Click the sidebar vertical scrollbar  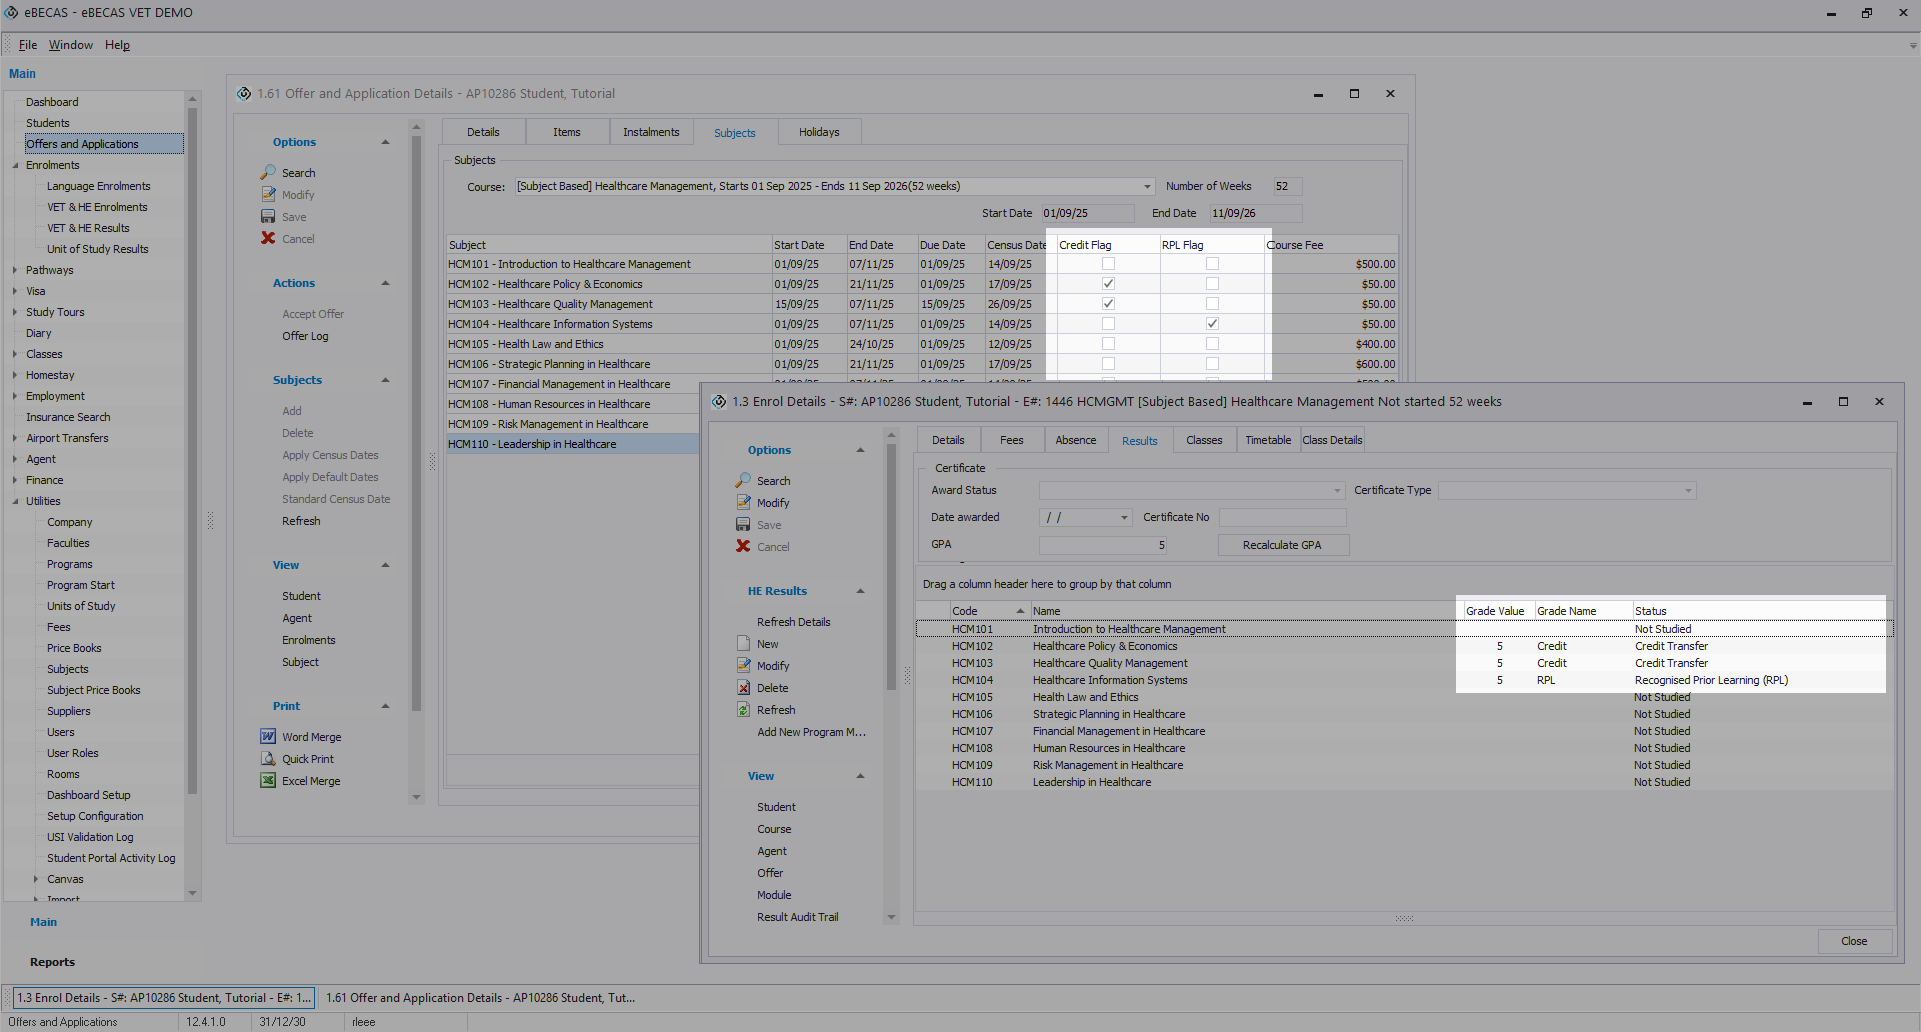click(192, 450)
